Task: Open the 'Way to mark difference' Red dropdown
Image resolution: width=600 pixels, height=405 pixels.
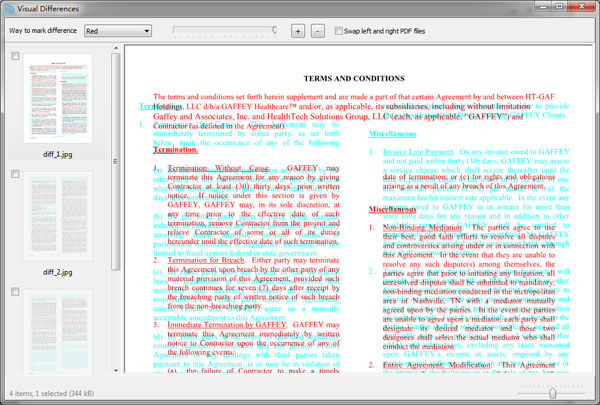Action: coord(117,31)
